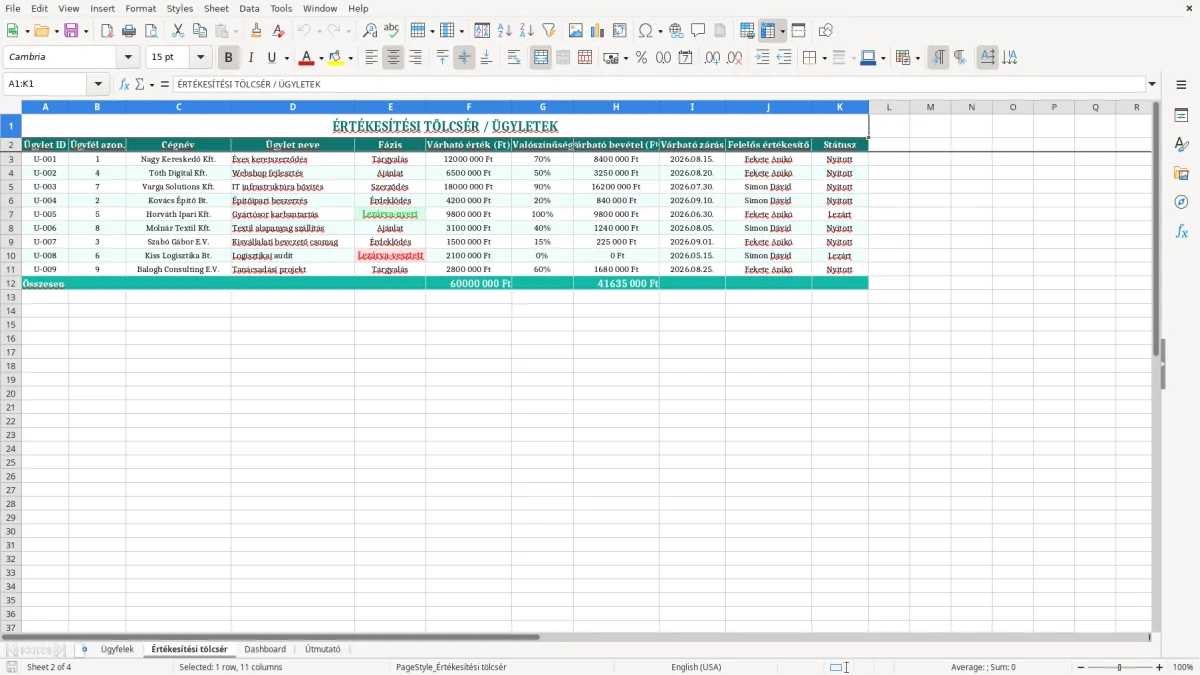This screenshot has height=675, width=1200.
Task: Expand the formula bar input line
Action: click(1152, 84)
